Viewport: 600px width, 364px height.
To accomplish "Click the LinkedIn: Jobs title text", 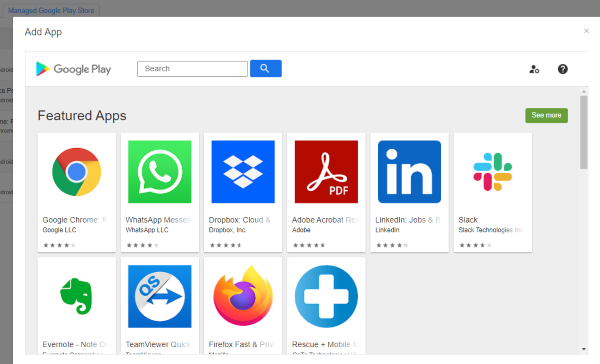I will [x=408, y=220].
